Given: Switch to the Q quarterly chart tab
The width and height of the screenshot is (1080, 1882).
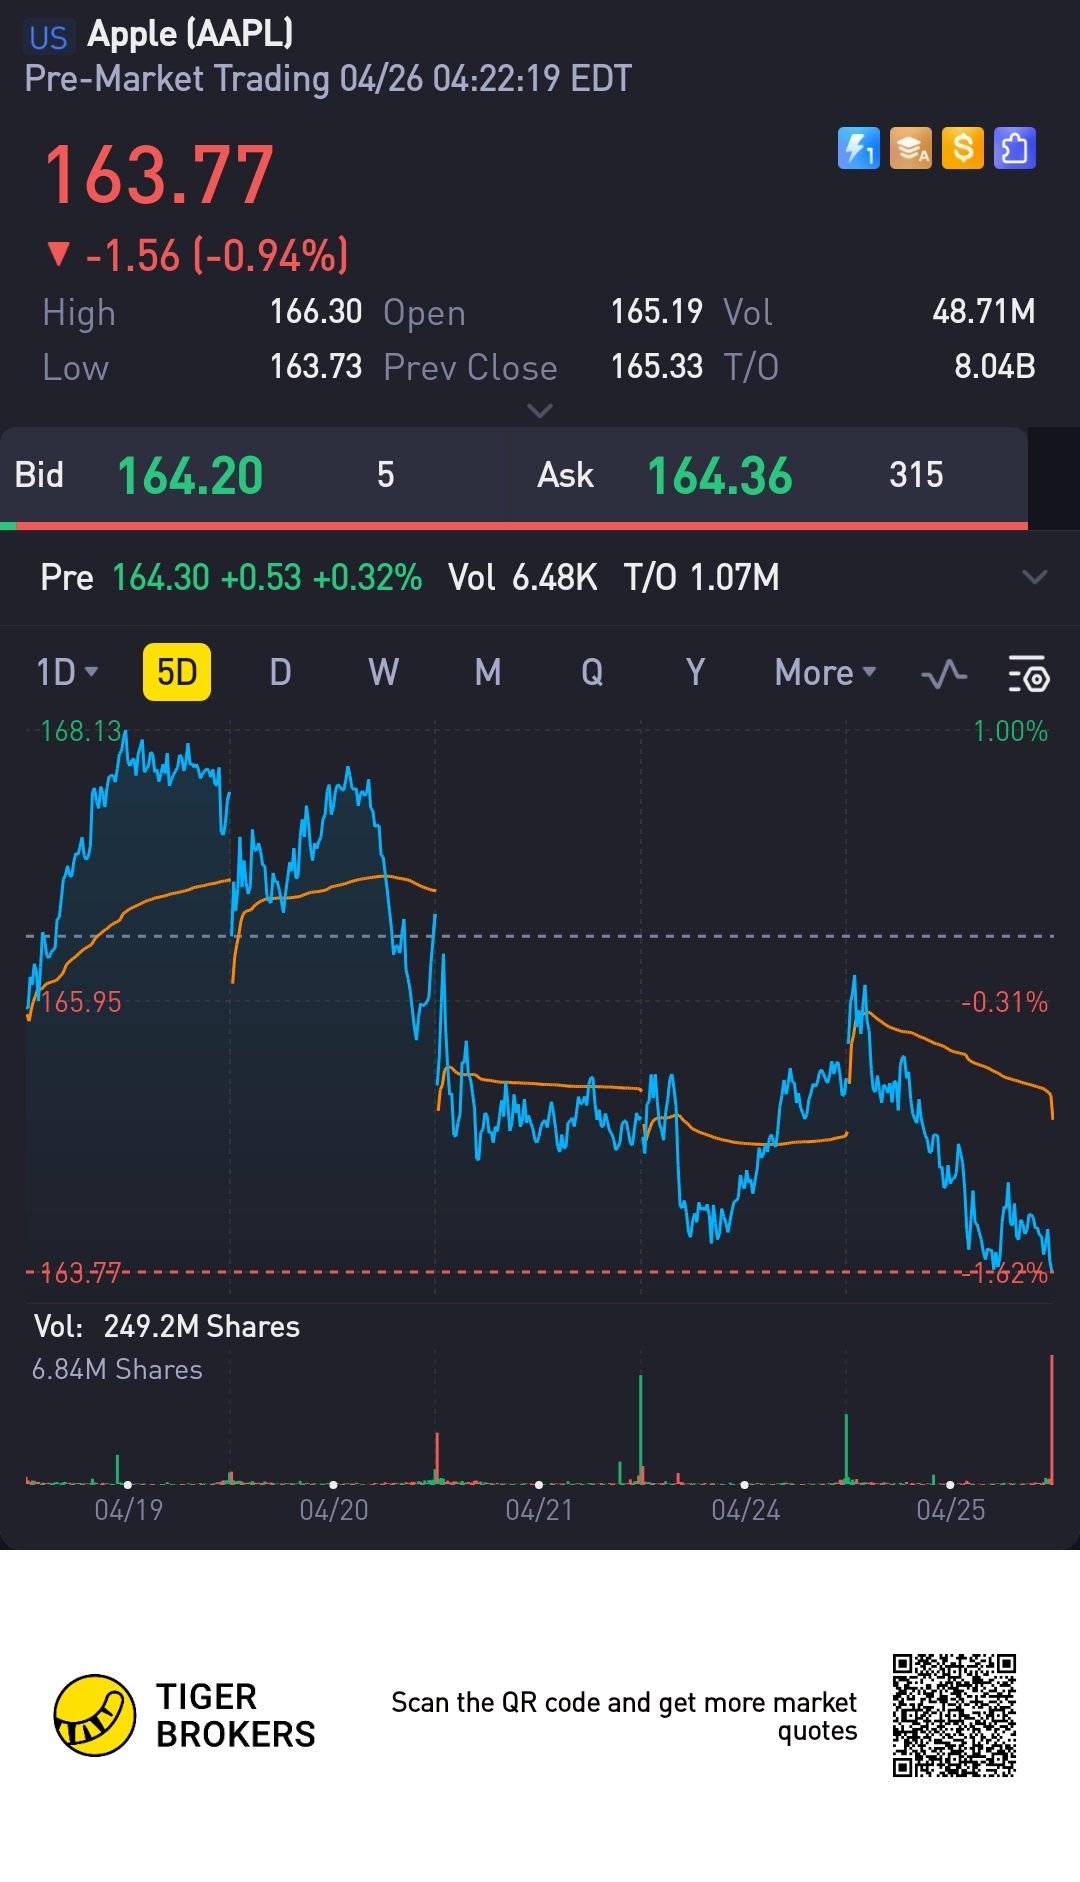Looking at the screenshot, I should pyautogui.click(x=592, y=672).
